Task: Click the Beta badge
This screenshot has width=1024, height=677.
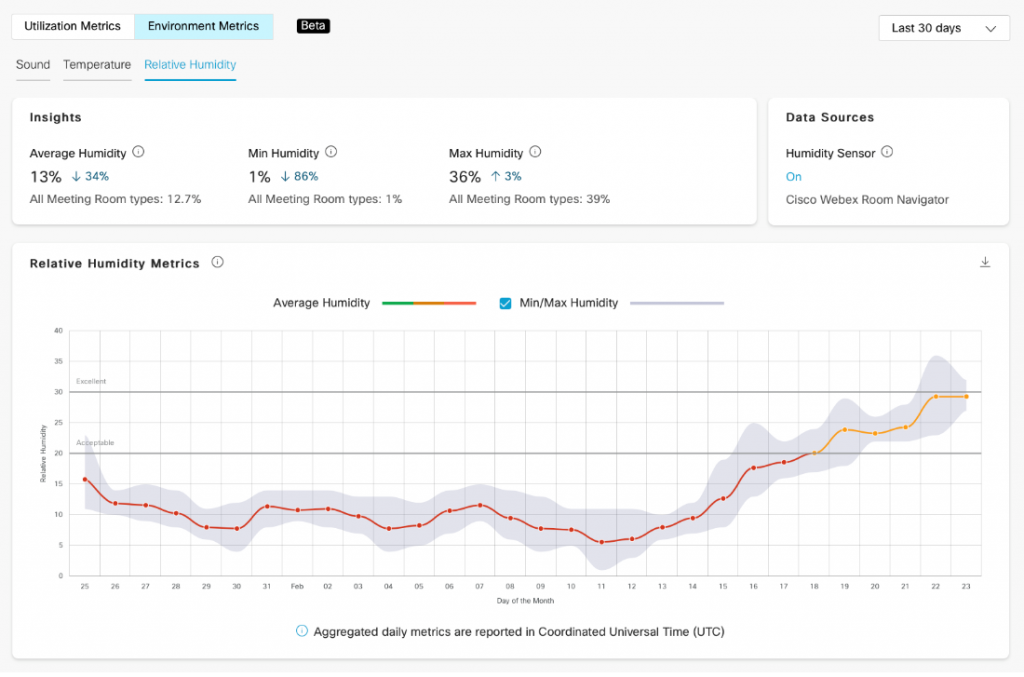Action: pyautogui.click(x=313, y=26)
